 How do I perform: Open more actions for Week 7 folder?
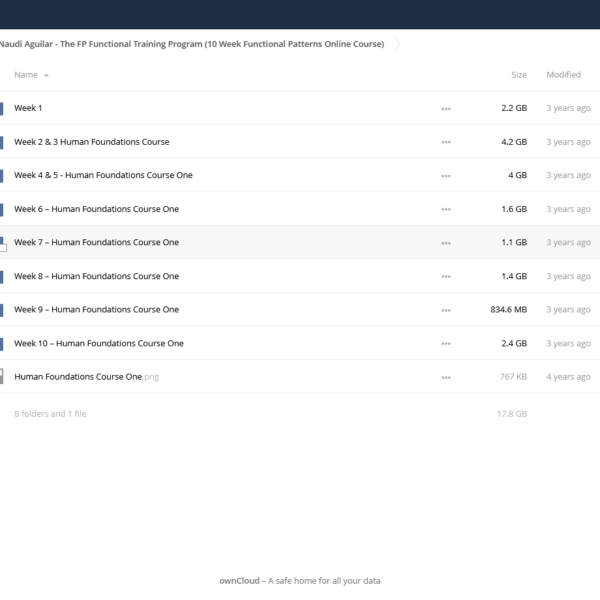tap(446, 243)
